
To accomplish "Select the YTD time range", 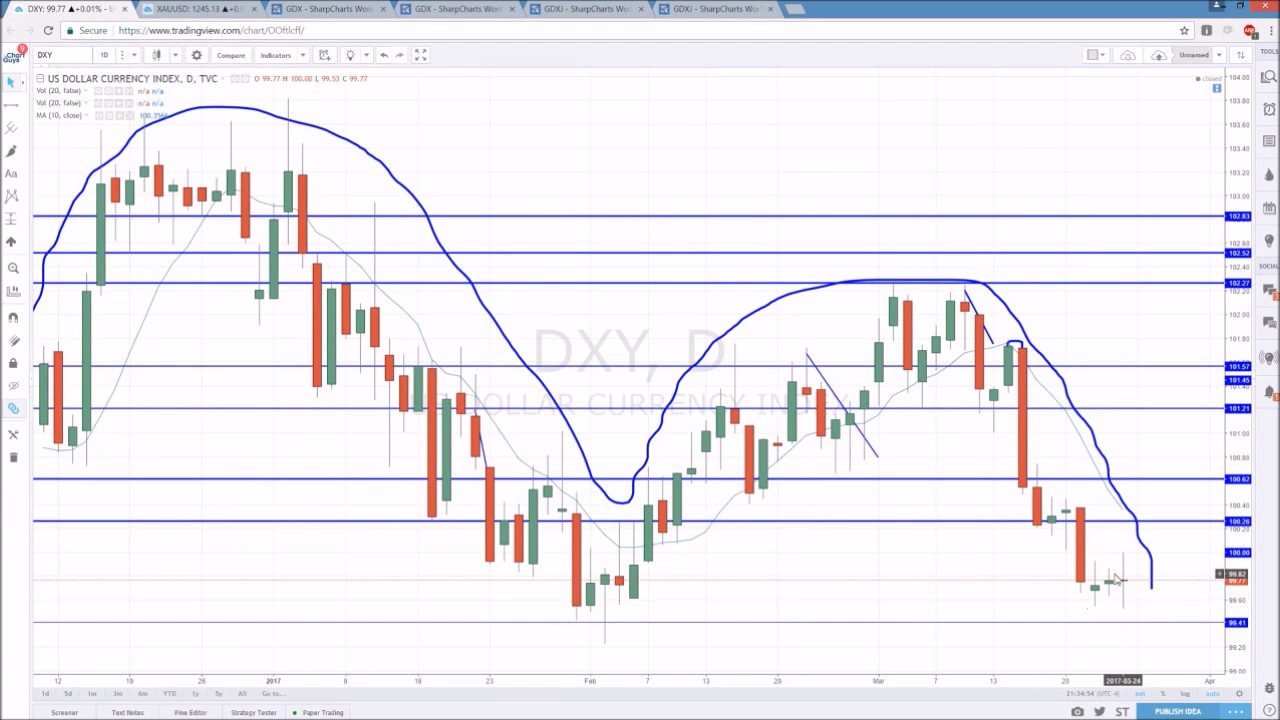I will (169, 694).
